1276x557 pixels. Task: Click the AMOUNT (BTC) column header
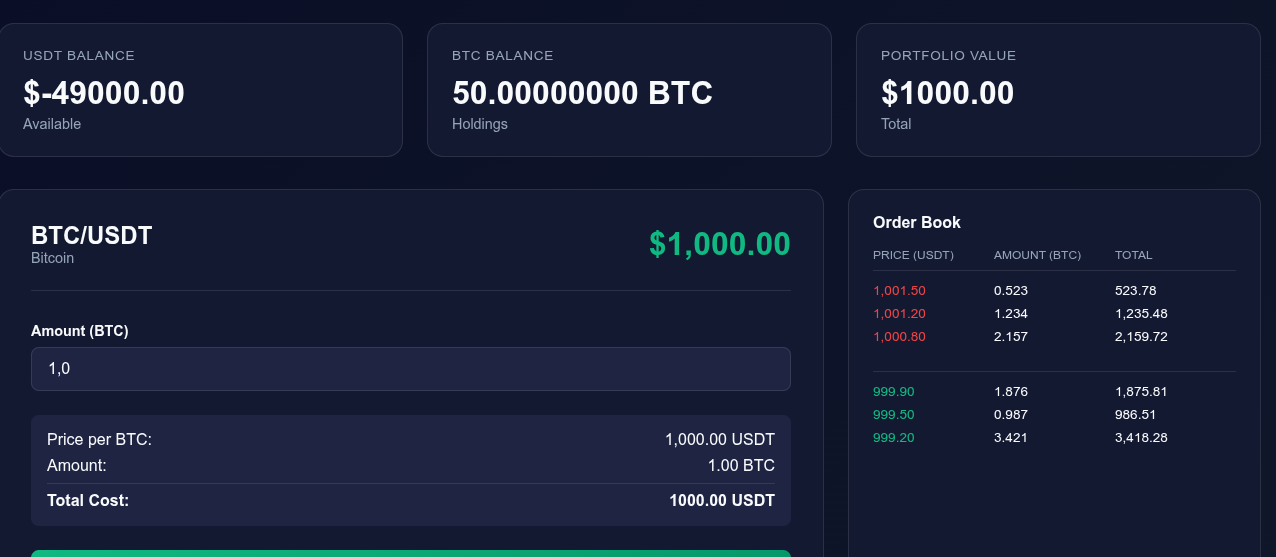[x=1037, y=255]
